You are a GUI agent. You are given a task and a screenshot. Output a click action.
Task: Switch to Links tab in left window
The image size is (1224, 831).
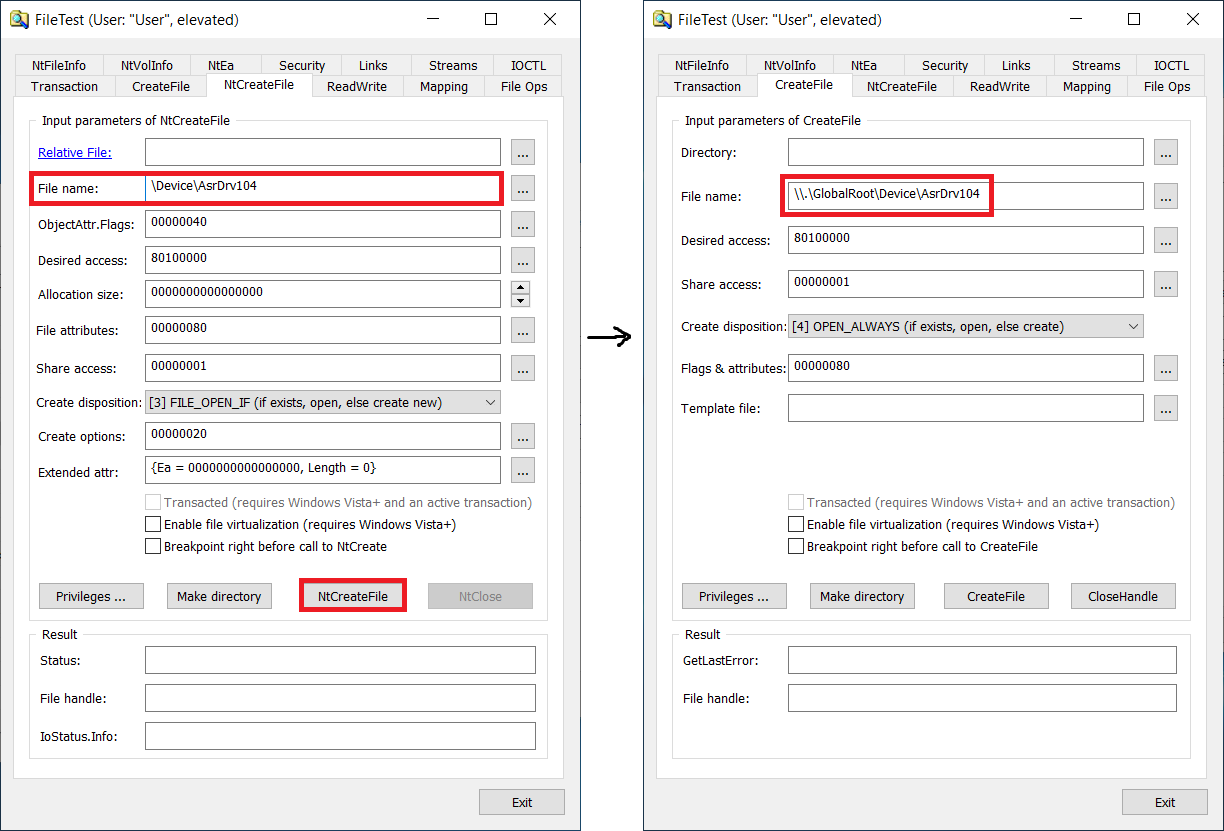[373, 65]
